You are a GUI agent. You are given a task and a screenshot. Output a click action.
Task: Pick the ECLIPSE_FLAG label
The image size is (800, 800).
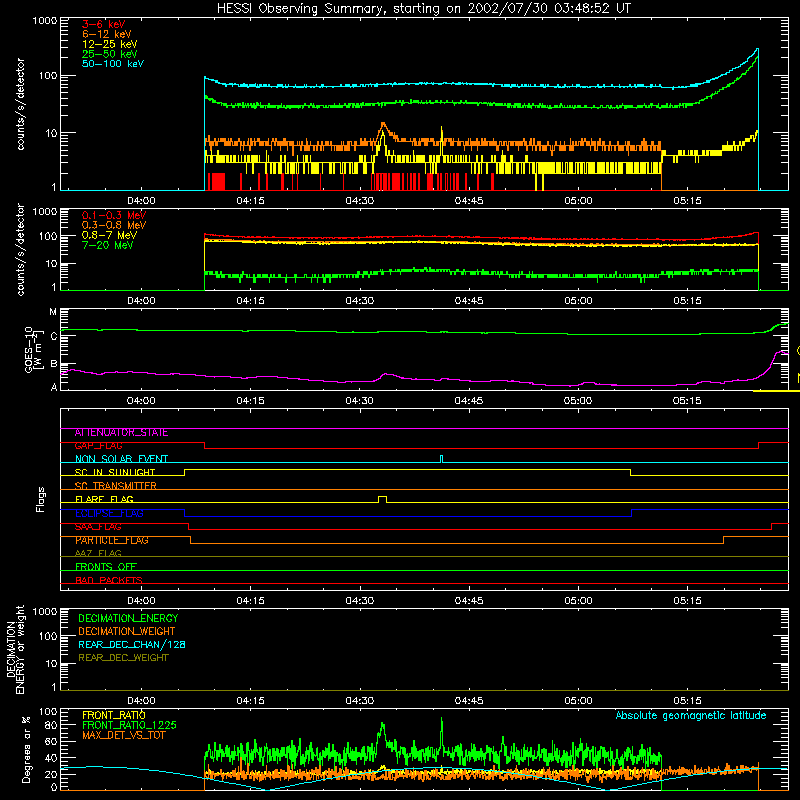pyautogui.click(x=109, y=513)
